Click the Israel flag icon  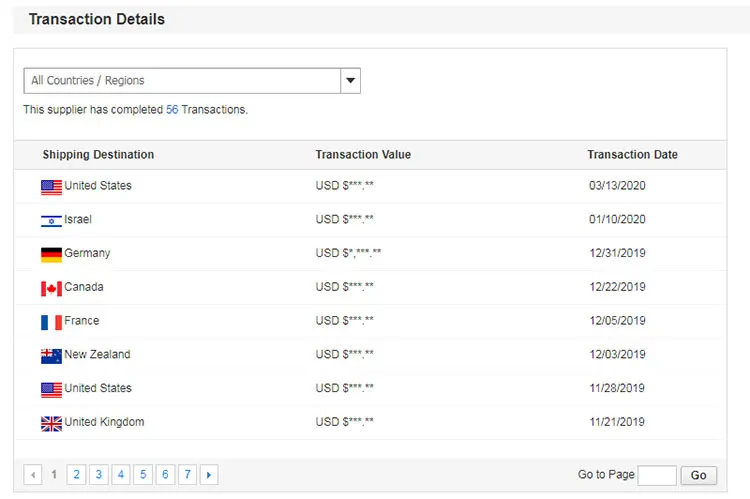click(51, 220)
